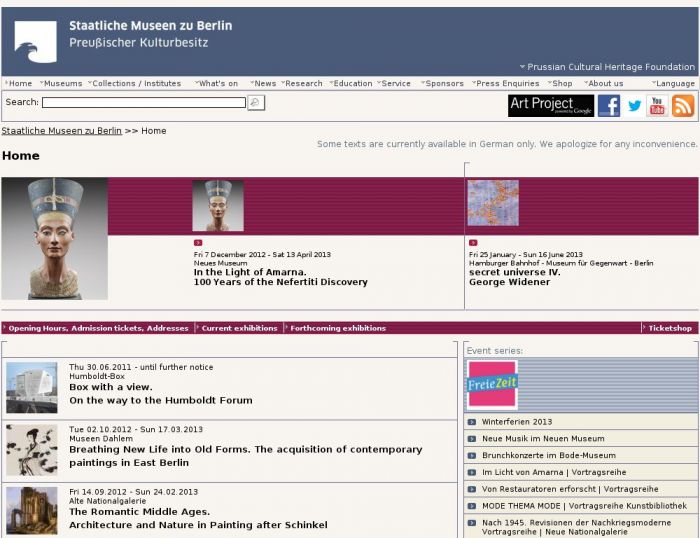Open the Ticketshop link
The width and height of the screenshot is (700, 538).
click(670, 328)
